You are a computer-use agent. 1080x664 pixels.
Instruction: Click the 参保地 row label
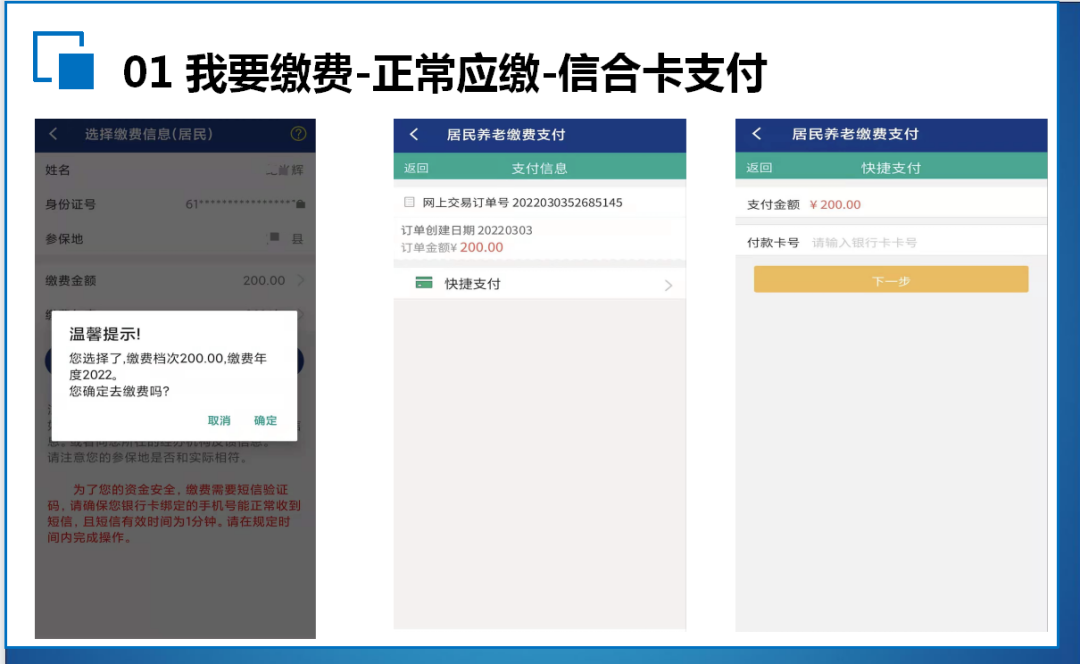point(64,239)
